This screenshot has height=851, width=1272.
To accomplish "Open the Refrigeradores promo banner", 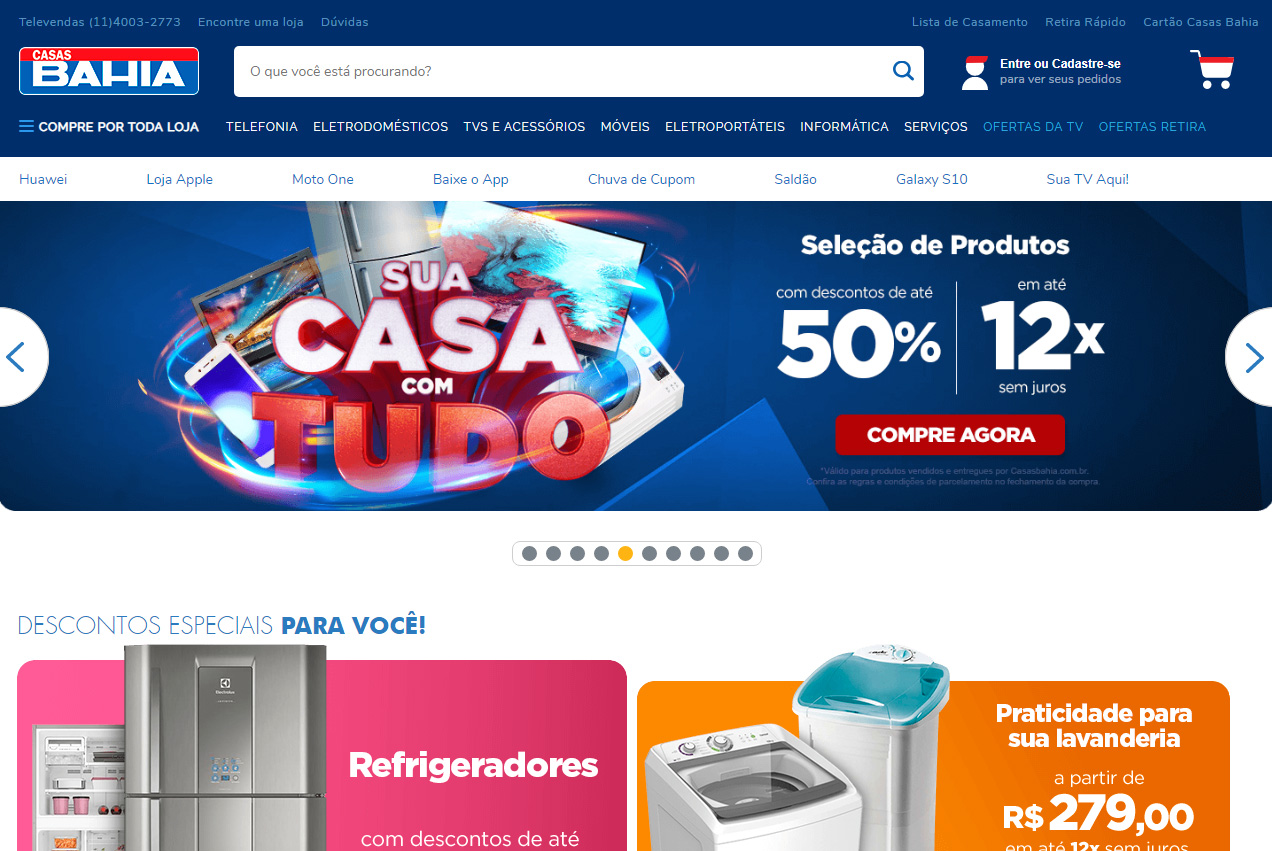I will pos(322,755).
